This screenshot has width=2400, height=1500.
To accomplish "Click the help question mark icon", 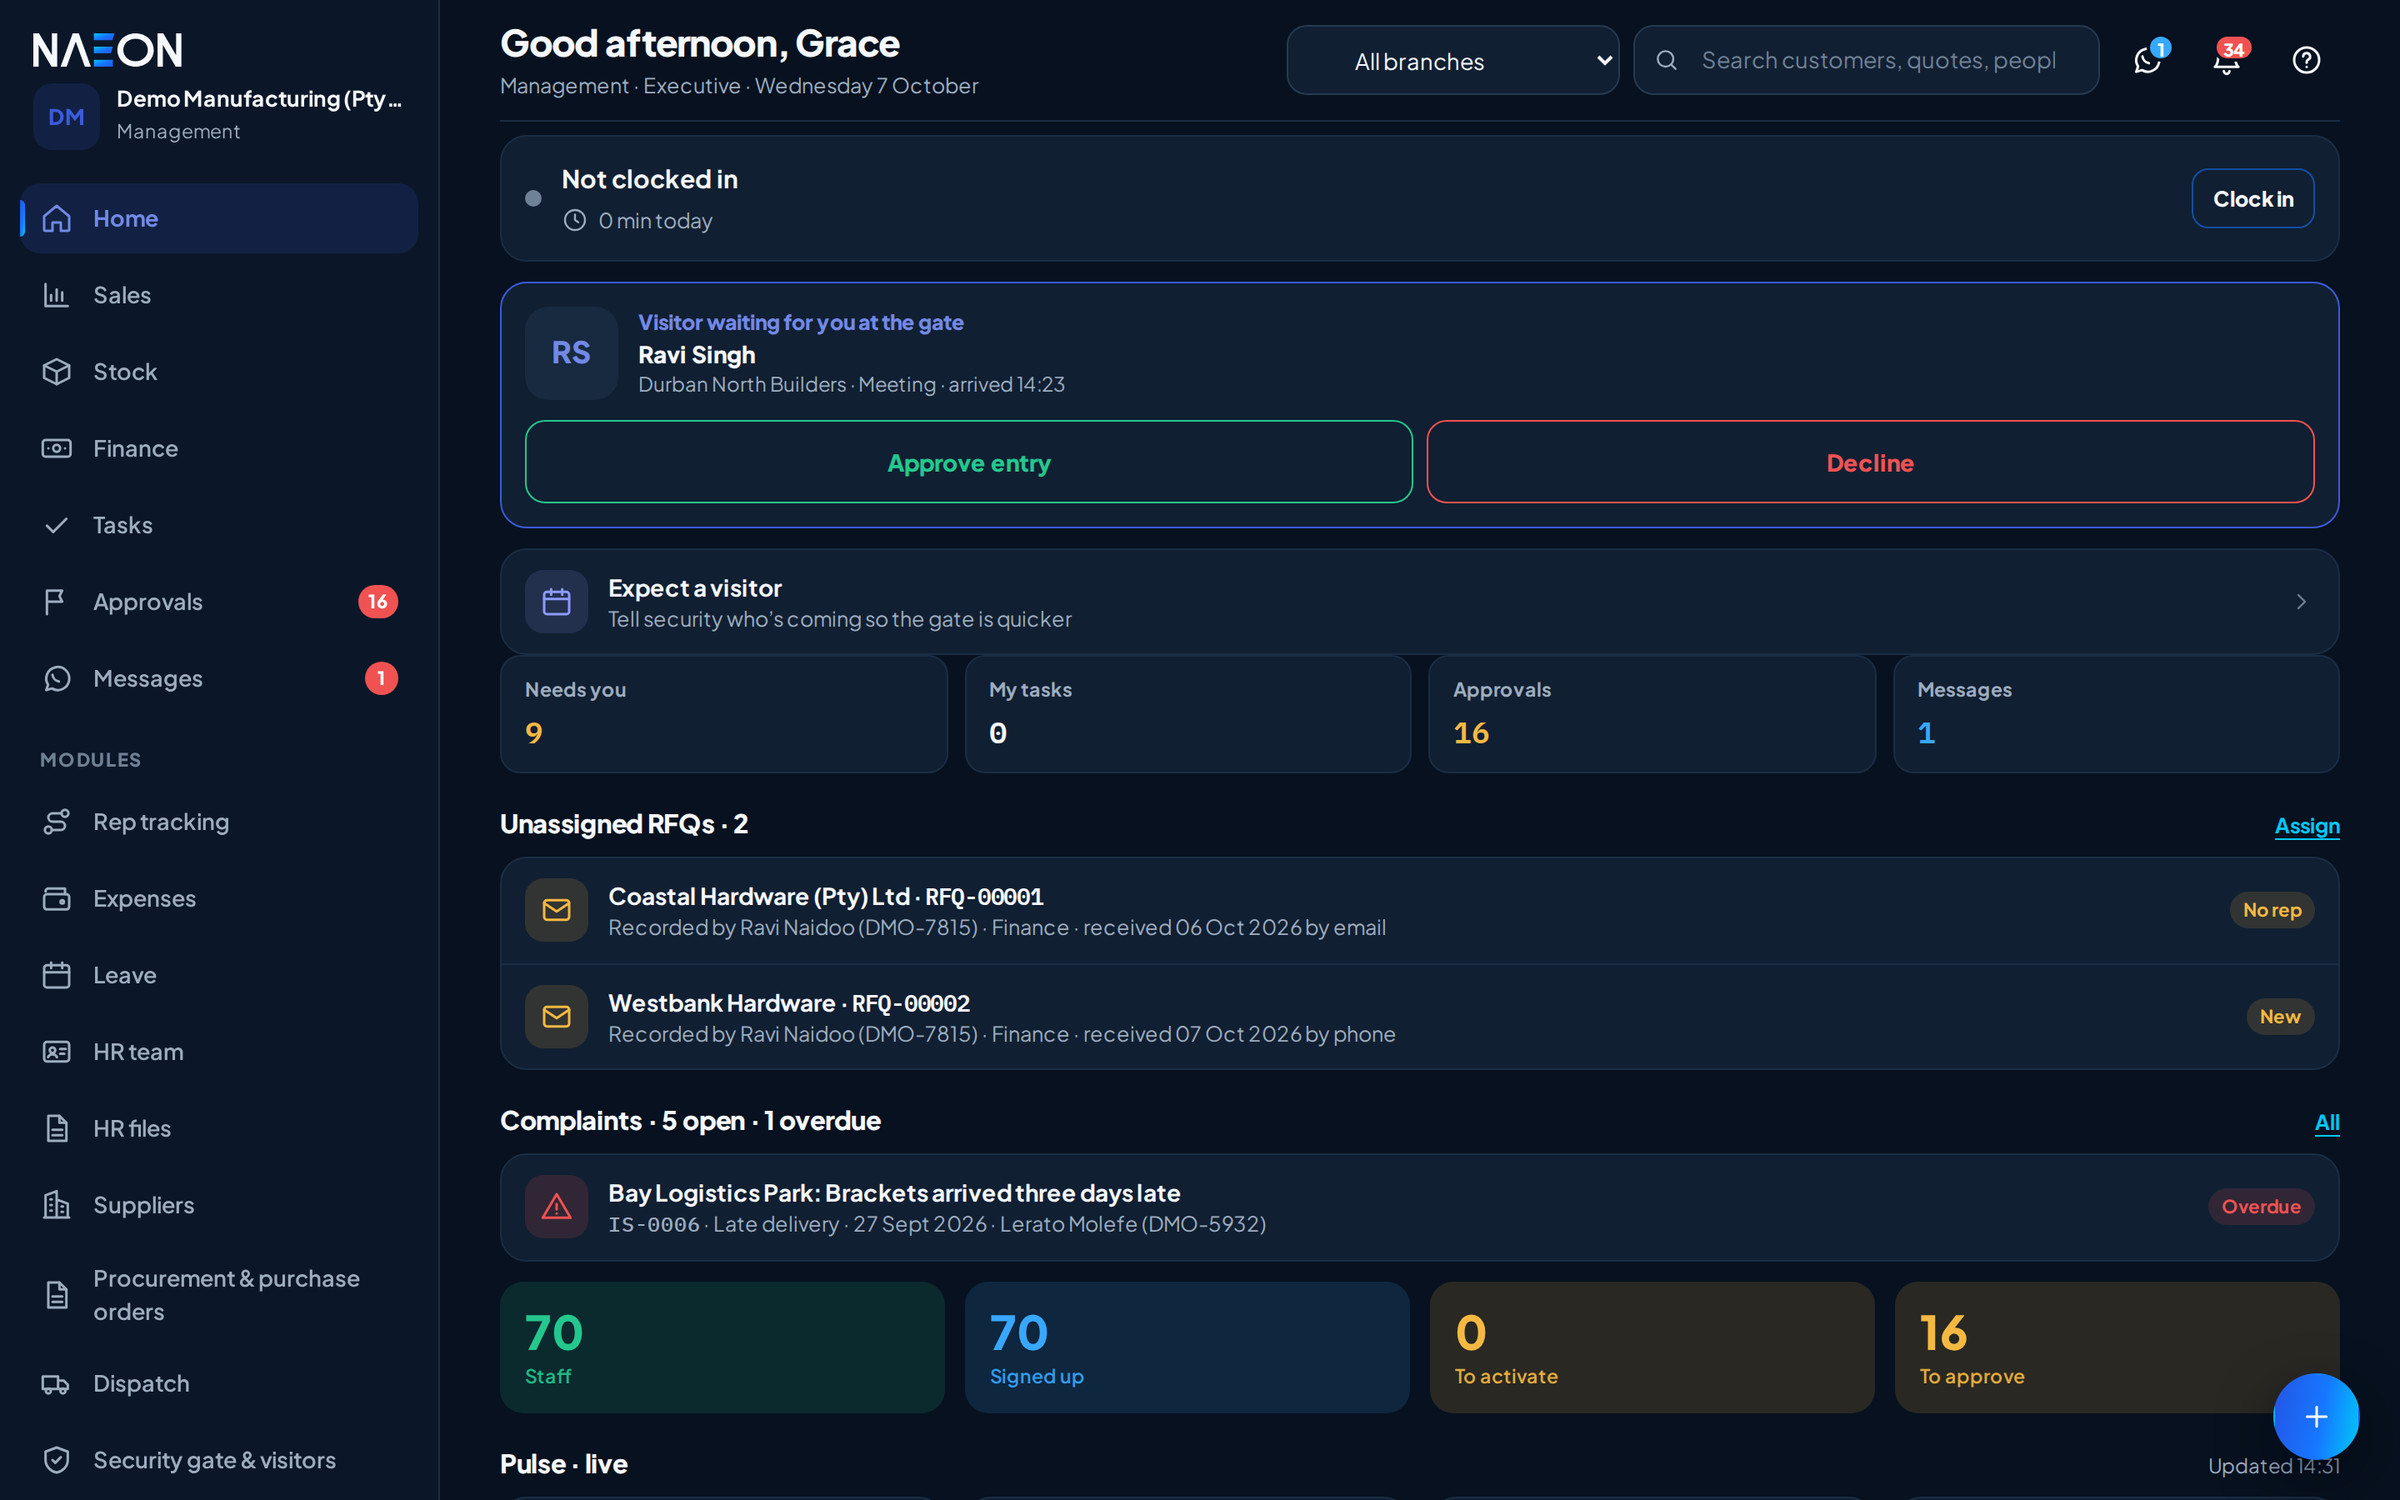I will (x=2306, y=60).
